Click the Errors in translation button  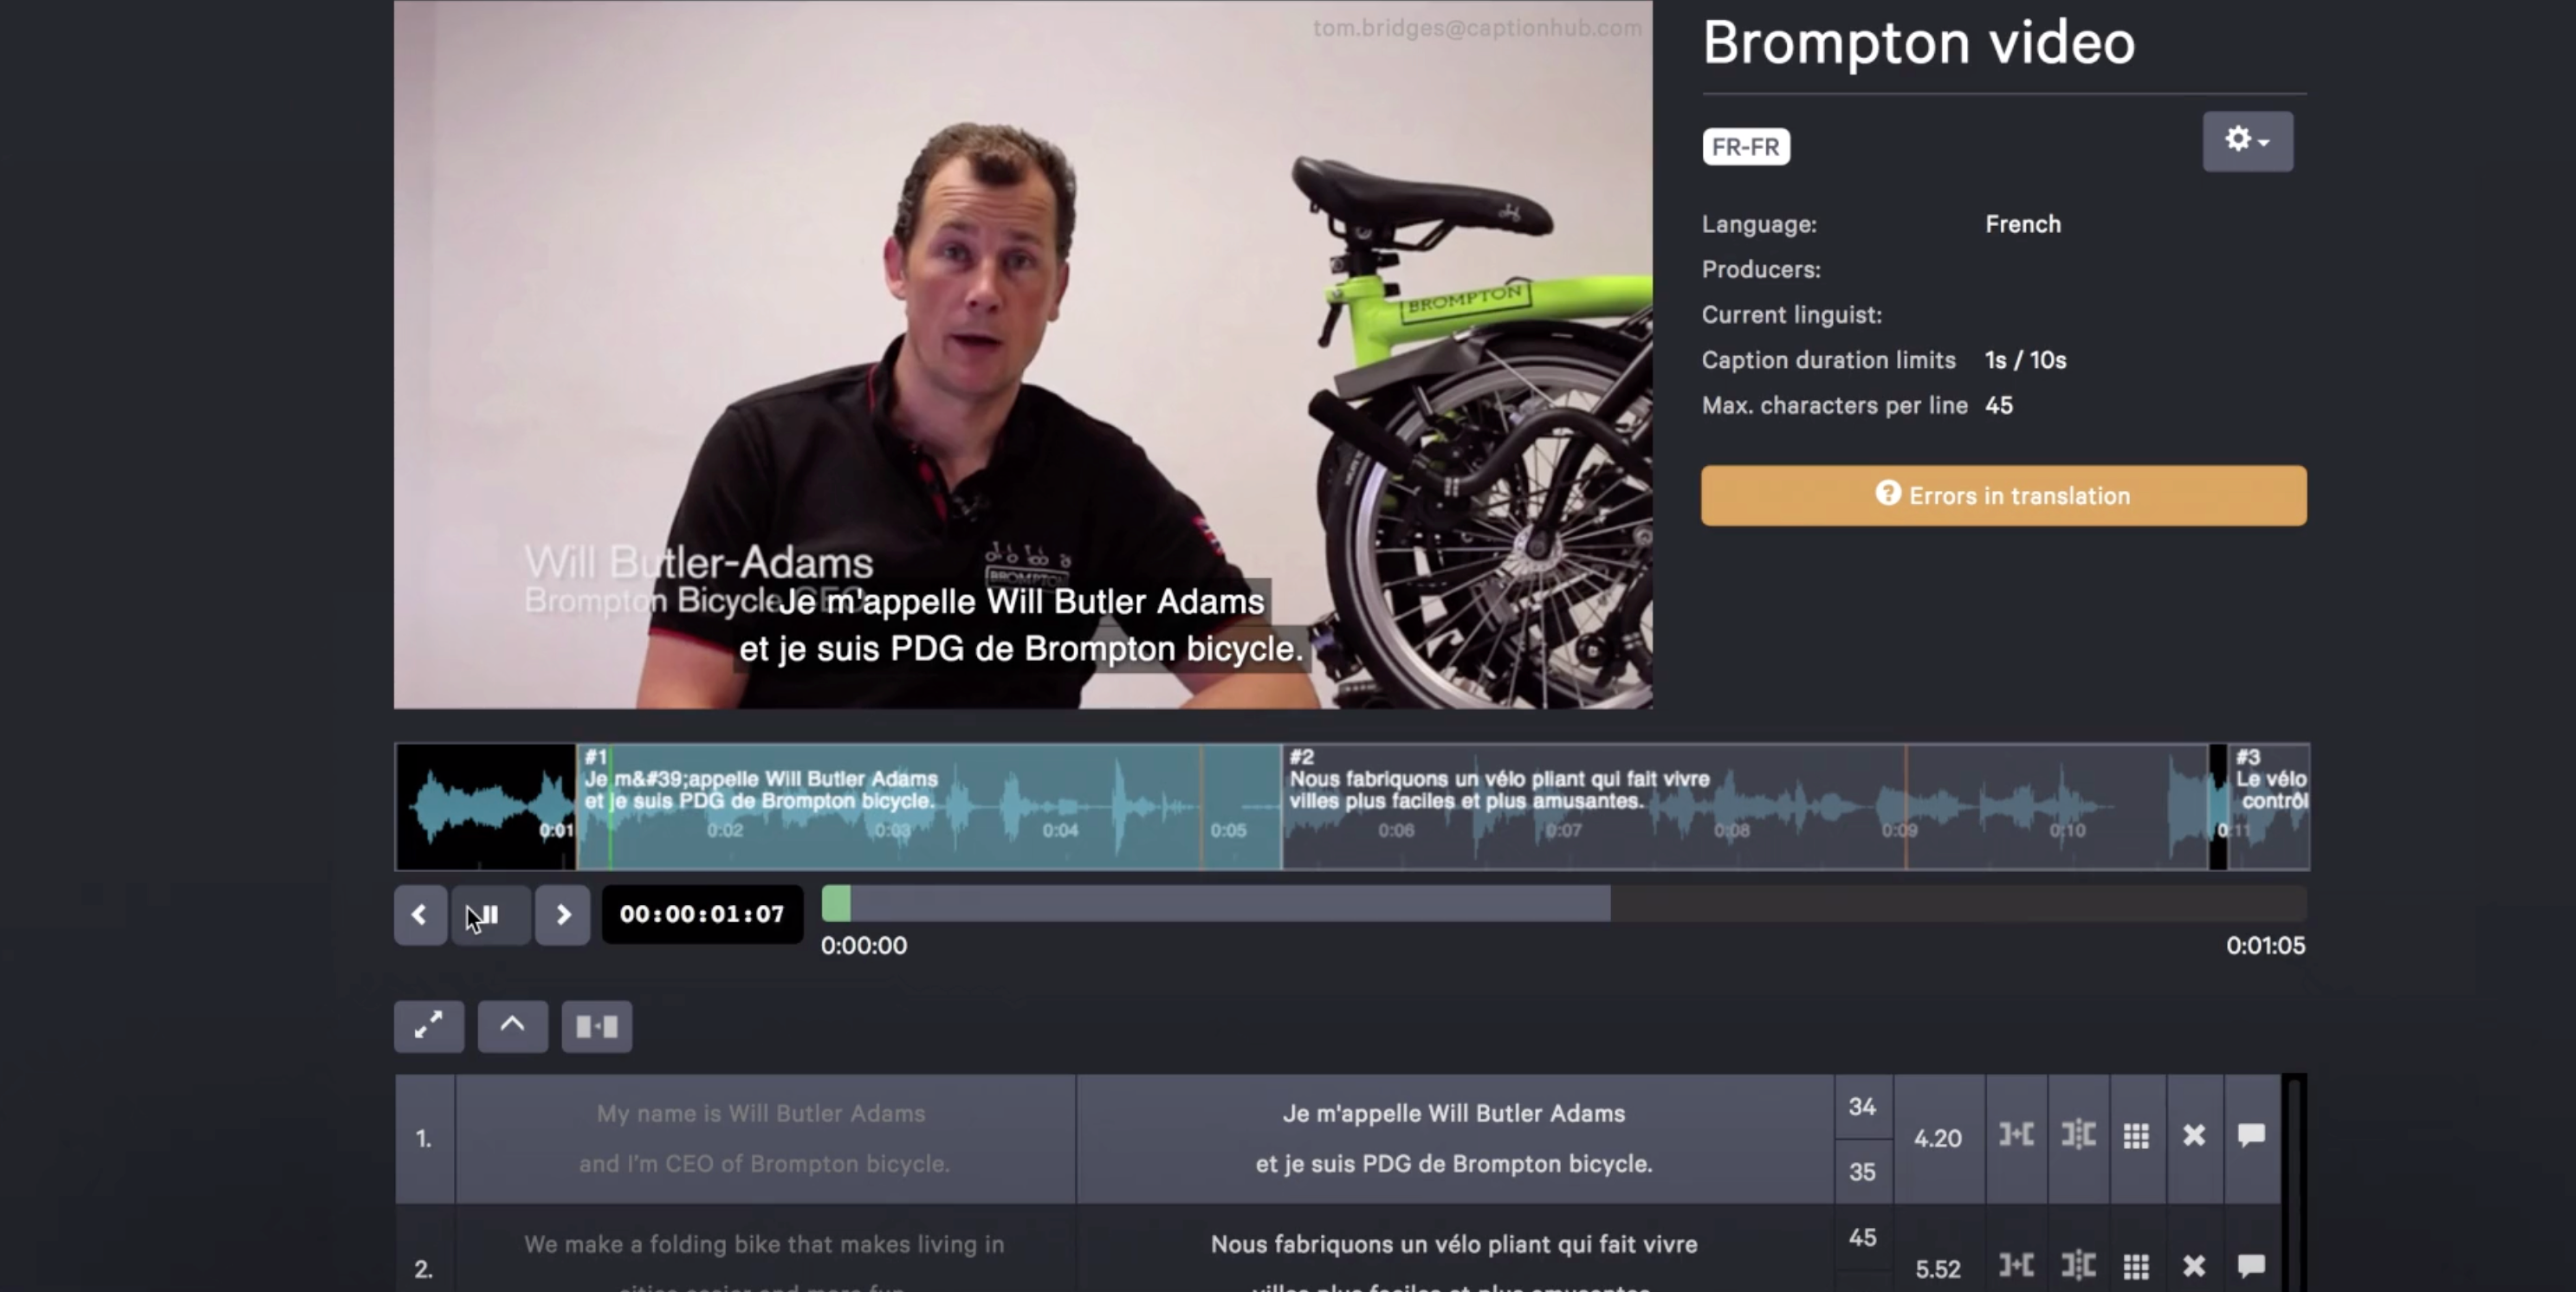2004,495
